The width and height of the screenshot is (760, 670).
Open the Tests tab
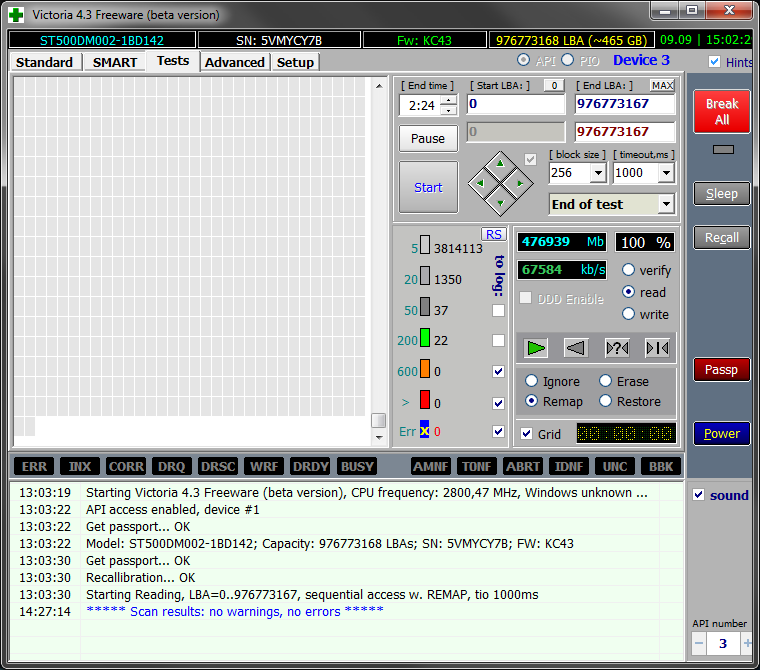click(173, 61)
